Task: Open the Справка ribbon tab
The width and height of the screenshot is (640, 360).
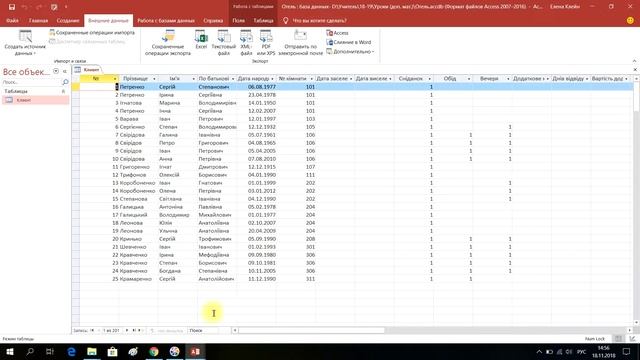Action: (x=213, y=20)
